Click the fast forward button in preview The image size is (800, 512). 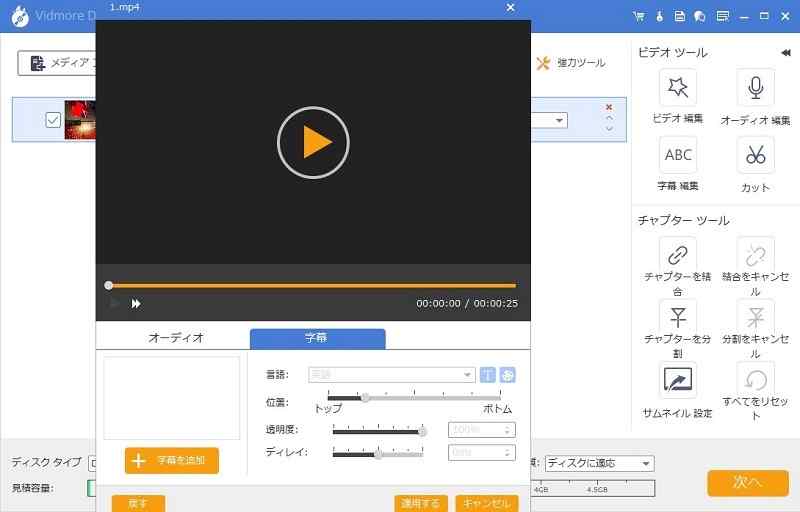point(136,304)
